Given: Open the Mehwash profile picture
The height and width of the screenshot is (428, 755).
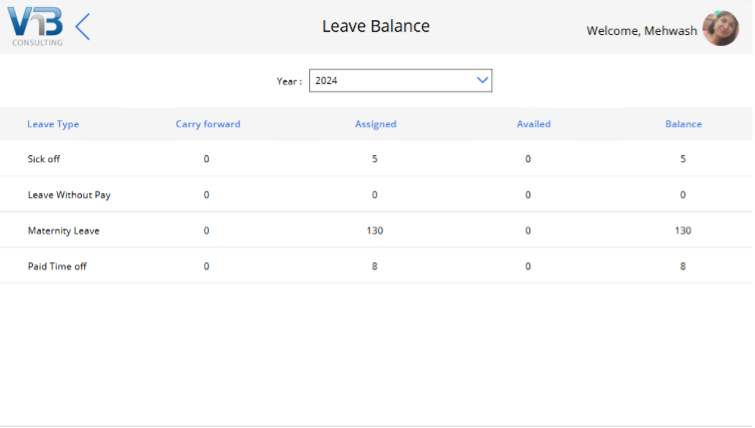Looking at the screenshot, I should 720,28.
